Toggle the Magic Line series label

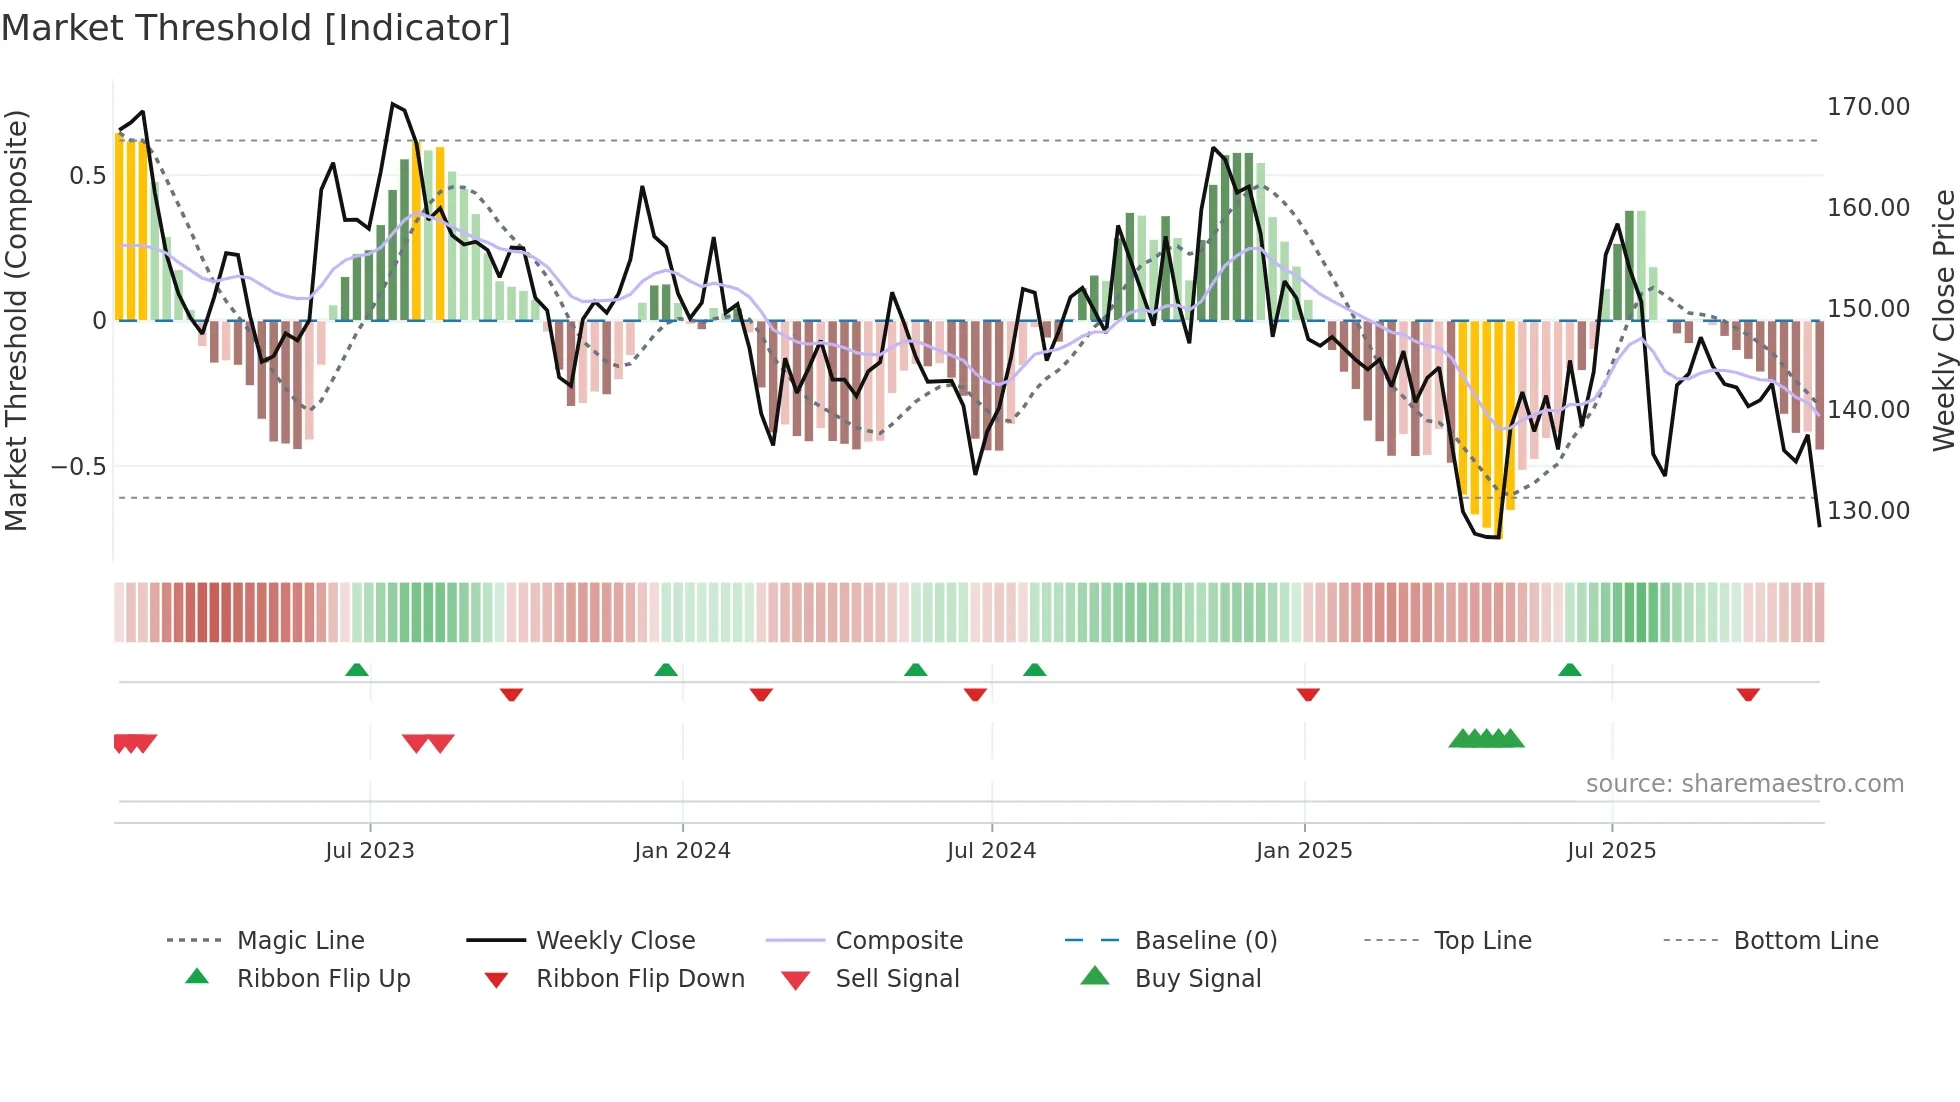click(x=300, y=940)
